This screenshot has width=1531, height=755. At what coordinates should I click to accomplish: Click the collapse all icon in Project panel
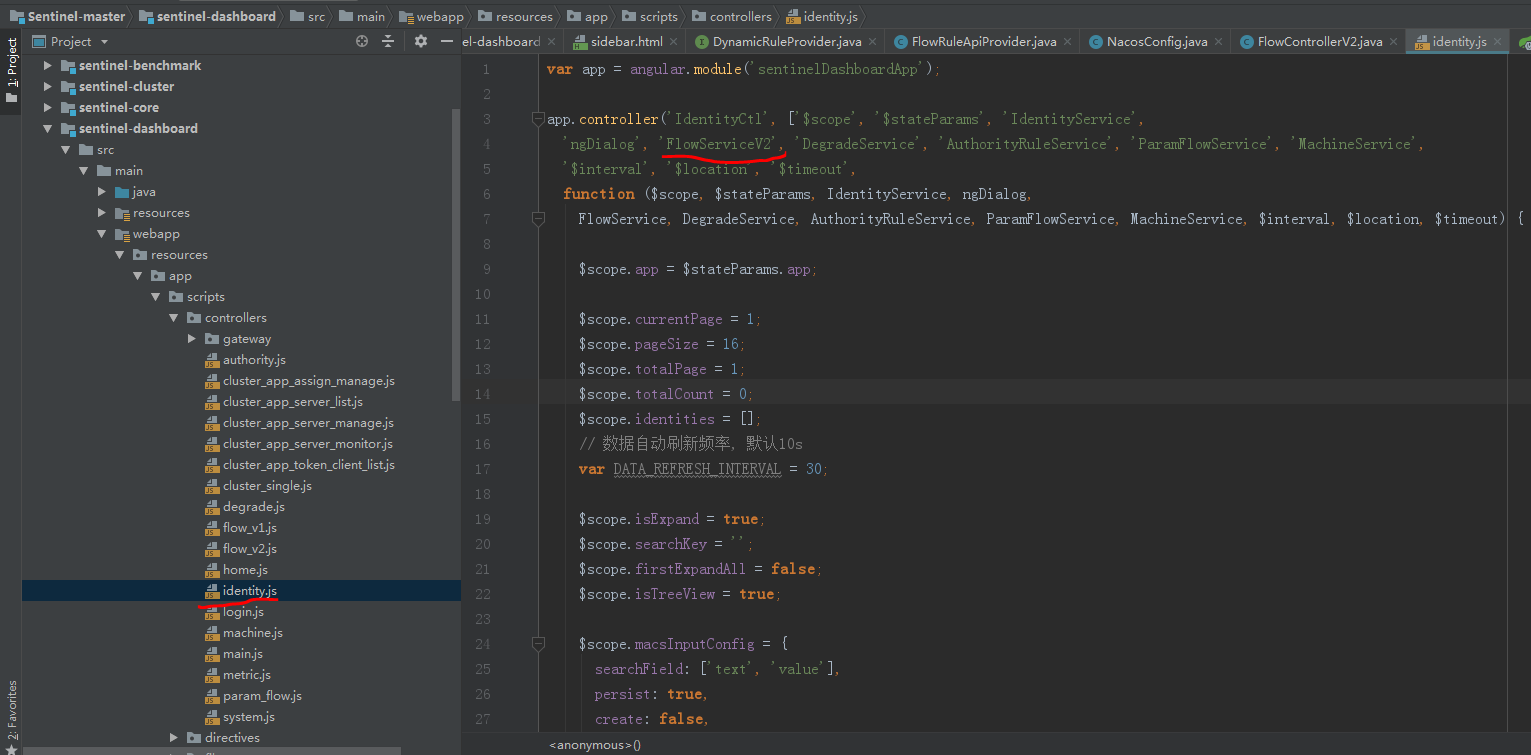388,41
